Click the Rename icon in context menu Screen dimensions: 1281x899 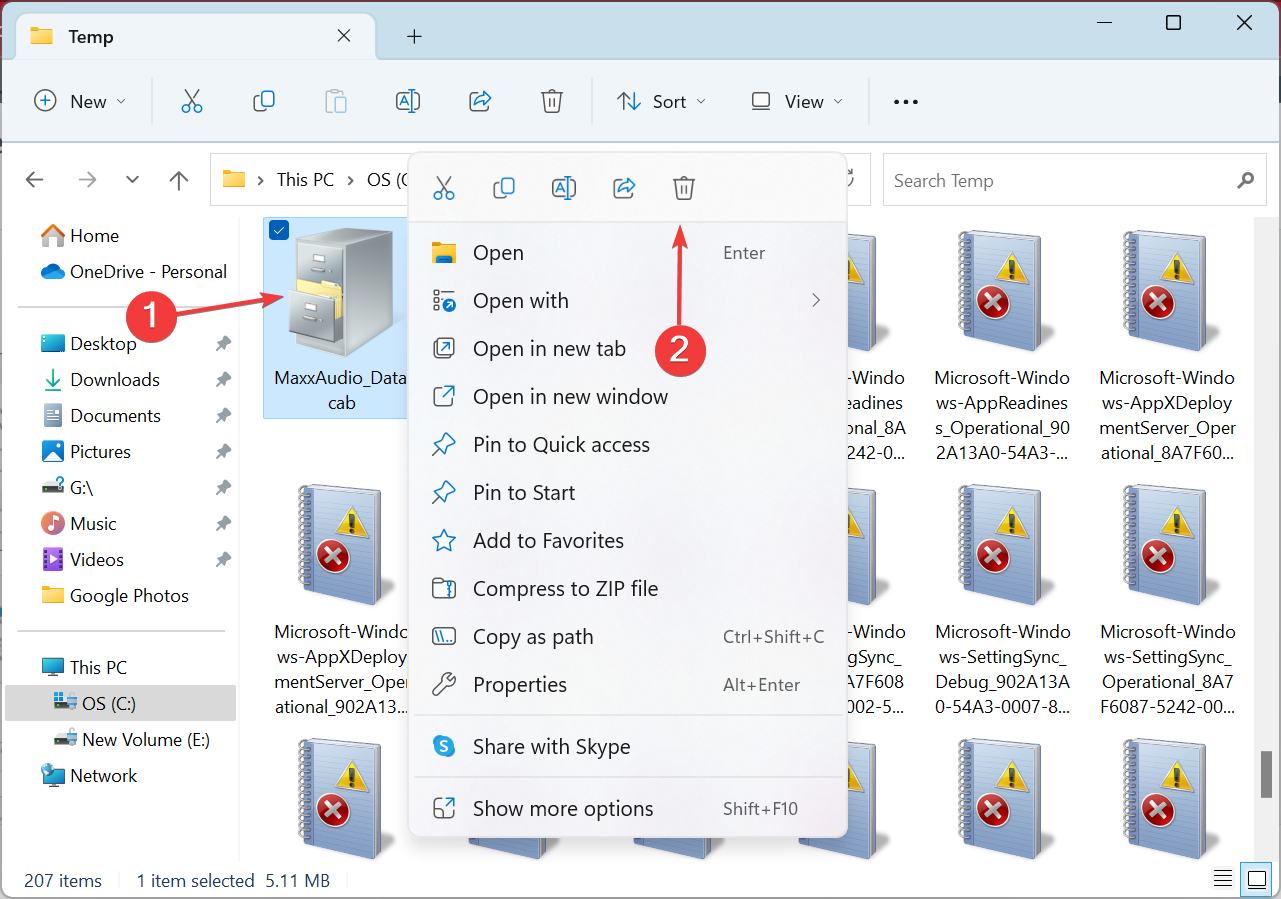point(564,188)
